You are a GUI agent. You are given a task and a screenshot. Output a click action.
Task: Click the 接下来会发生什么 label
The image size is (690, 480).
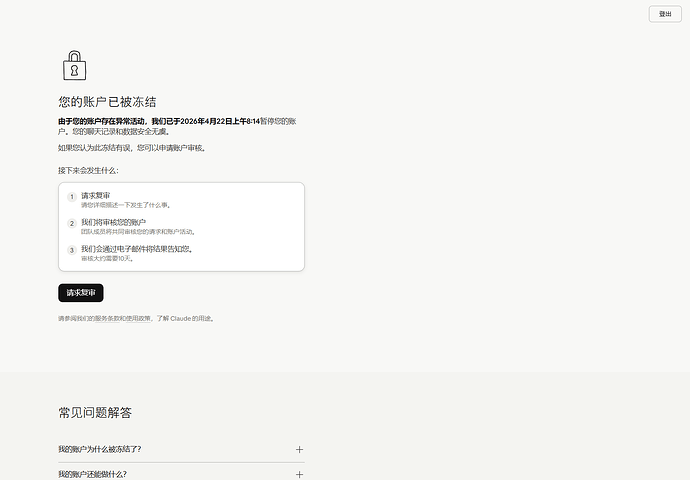tap(88, 170)
